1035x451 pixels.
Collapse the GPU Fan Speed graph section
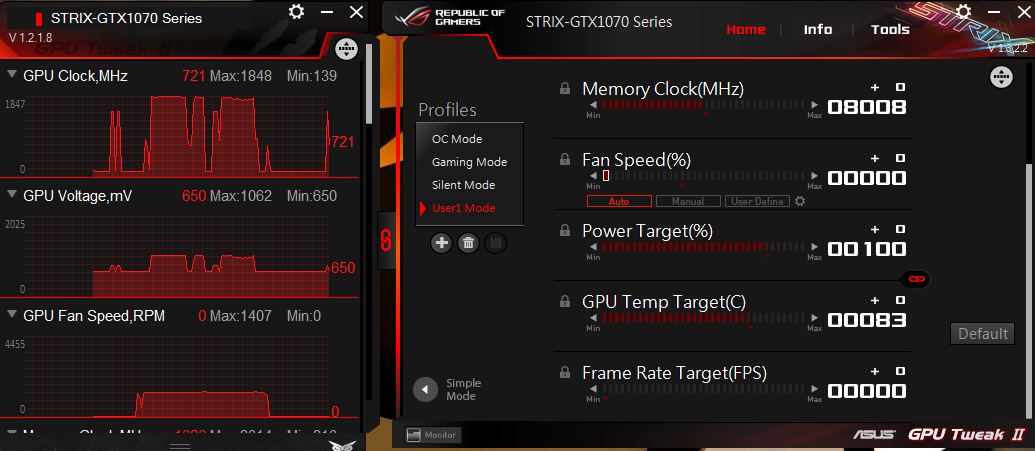(x=11, y=316)
